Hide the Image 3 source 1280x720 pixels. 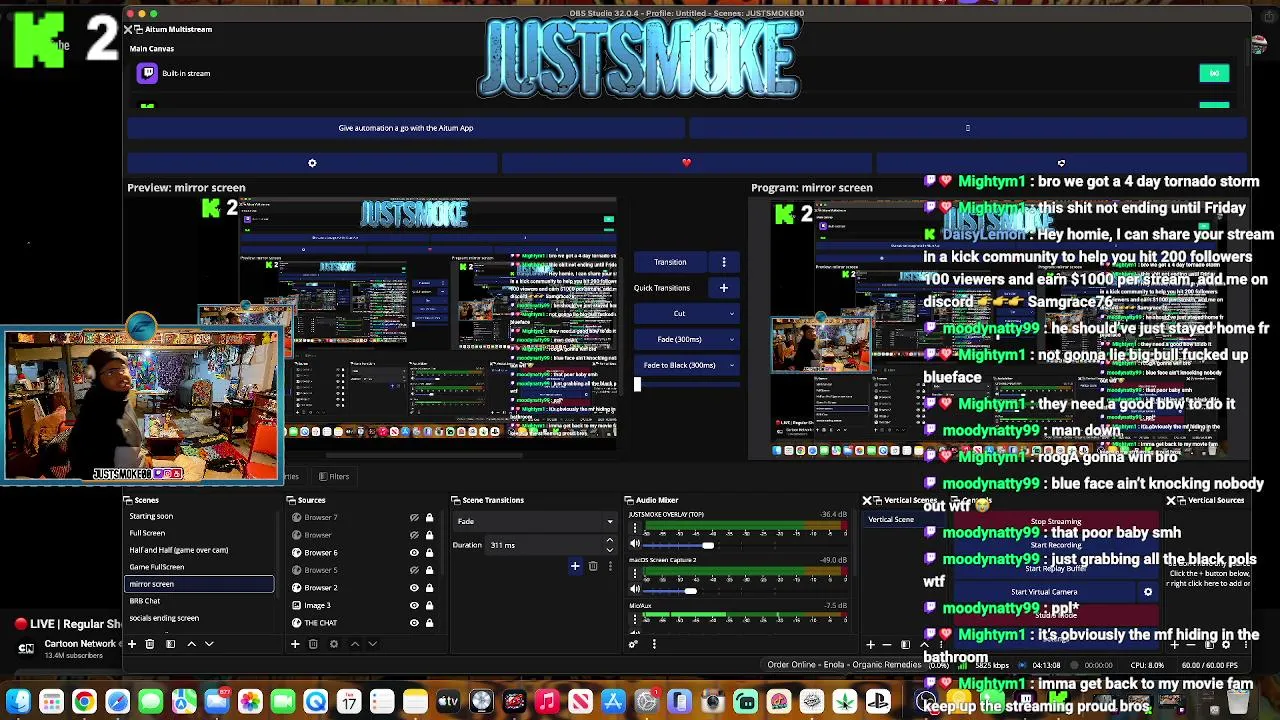click(x=414, y=605)
